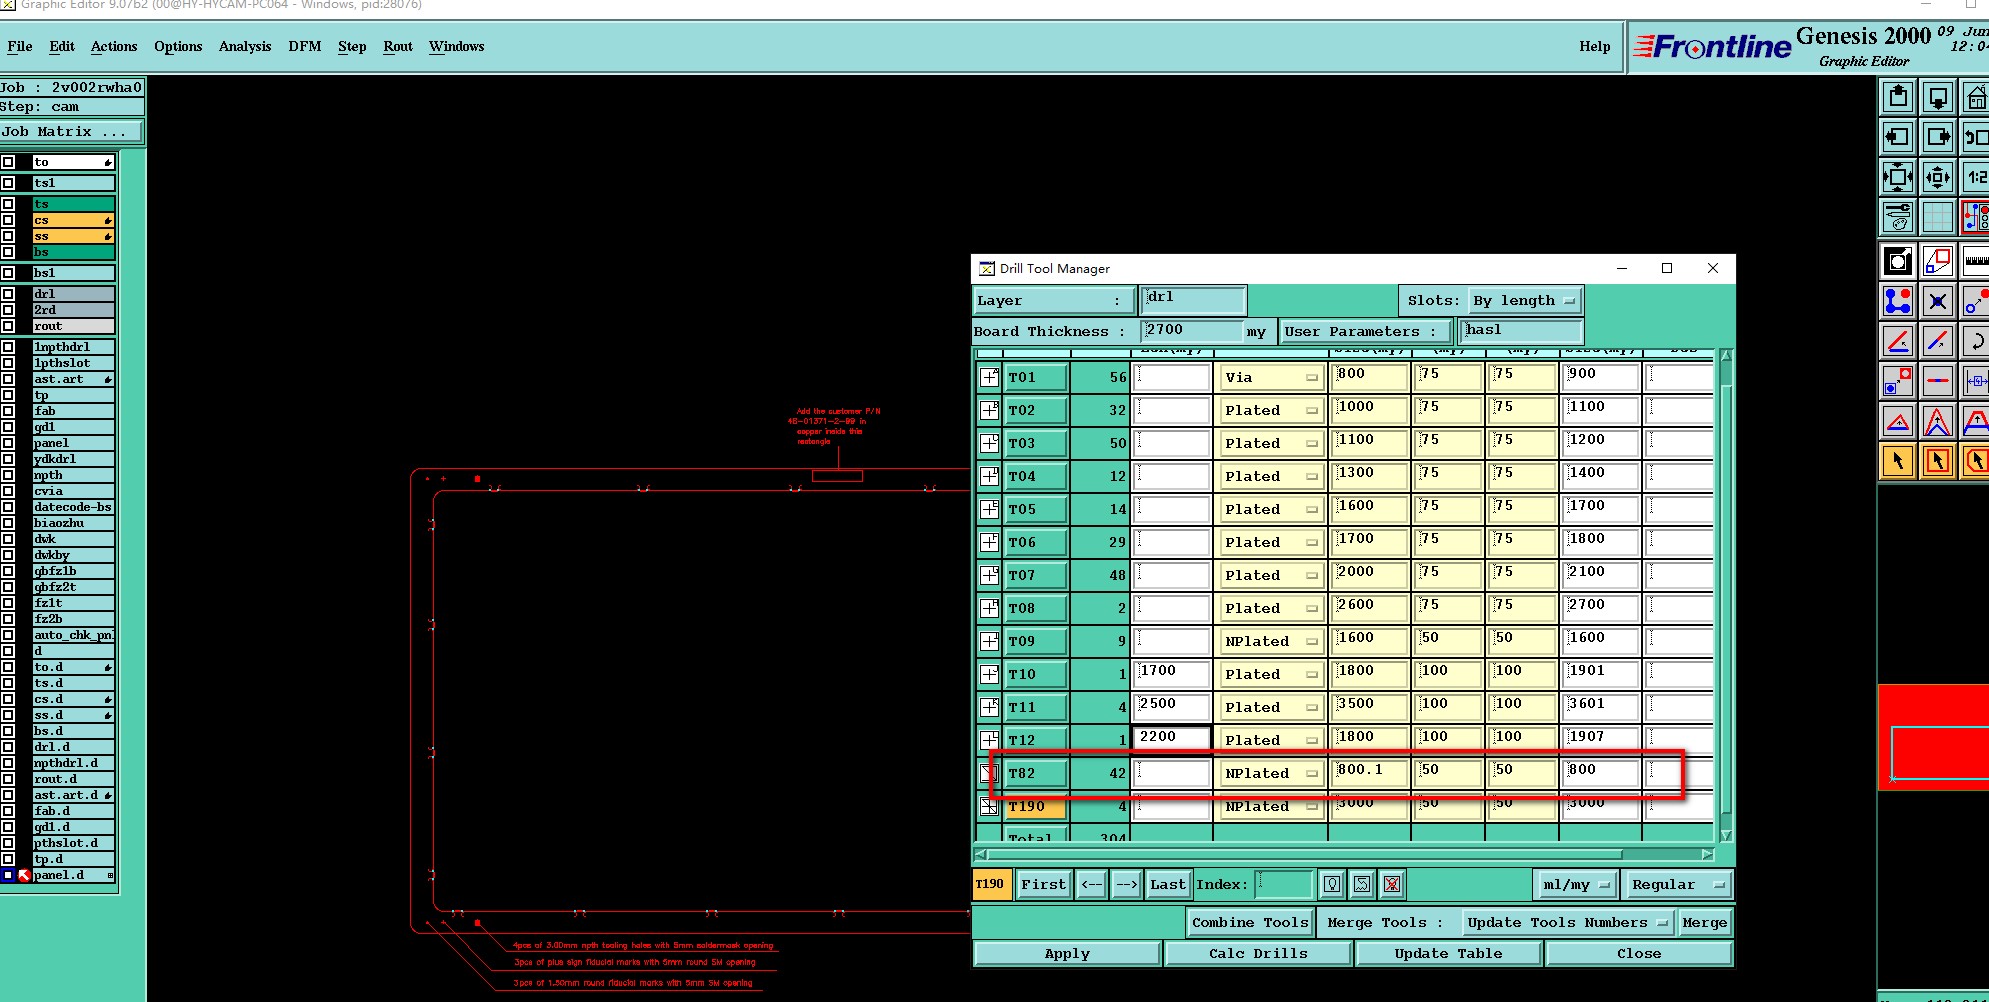Click the Apply button
This screenshot has width=1989, height=1002.
click(x=1067, y=953)
